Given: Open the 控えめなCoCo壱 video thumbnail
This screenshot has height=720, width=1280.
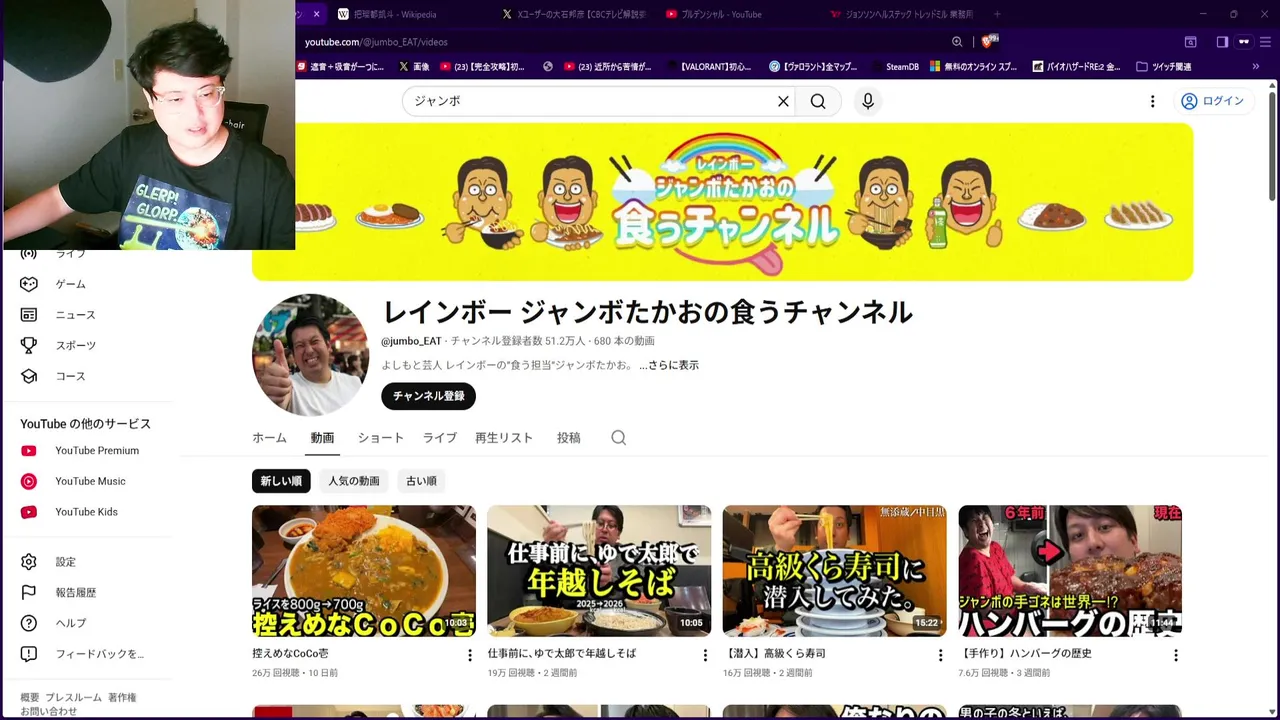Looking at the screenshot, I should 364,571.
